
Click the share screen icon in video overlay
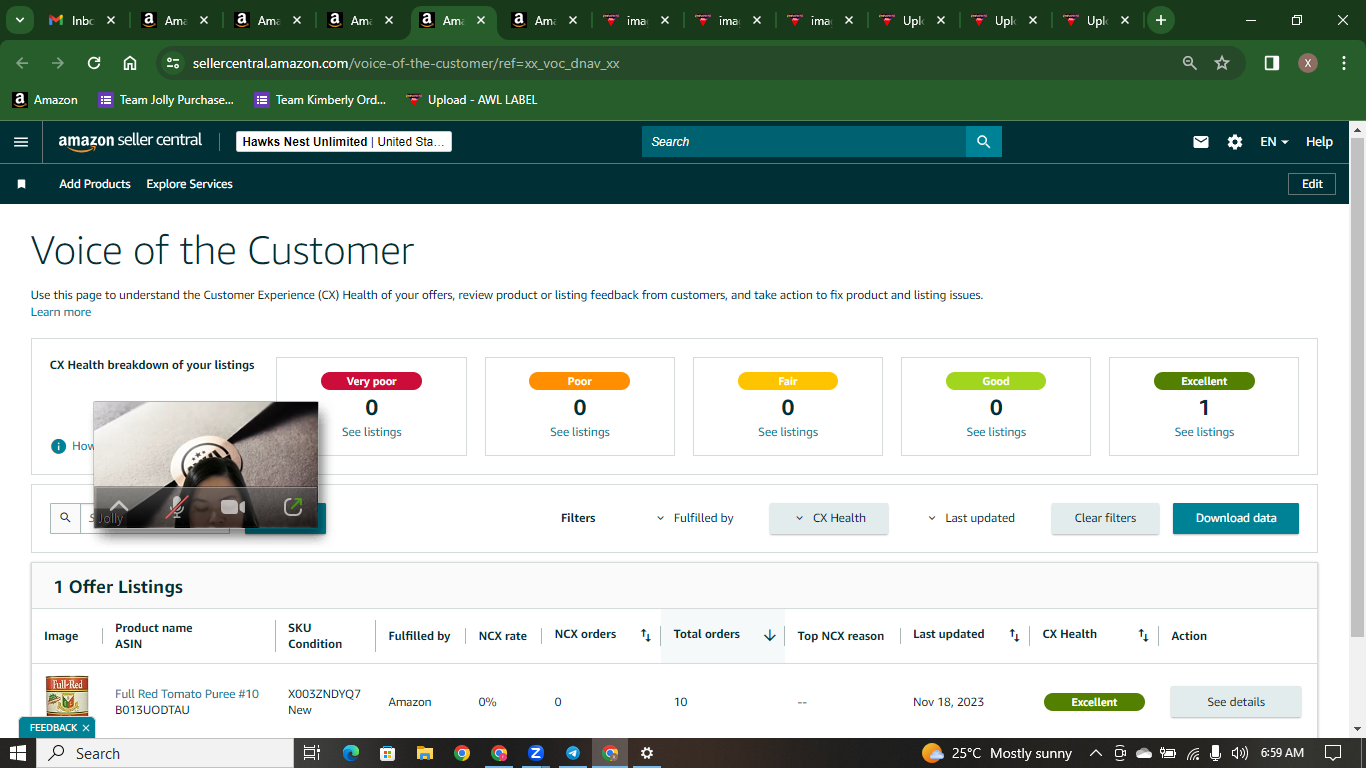[x=292, y=508]
